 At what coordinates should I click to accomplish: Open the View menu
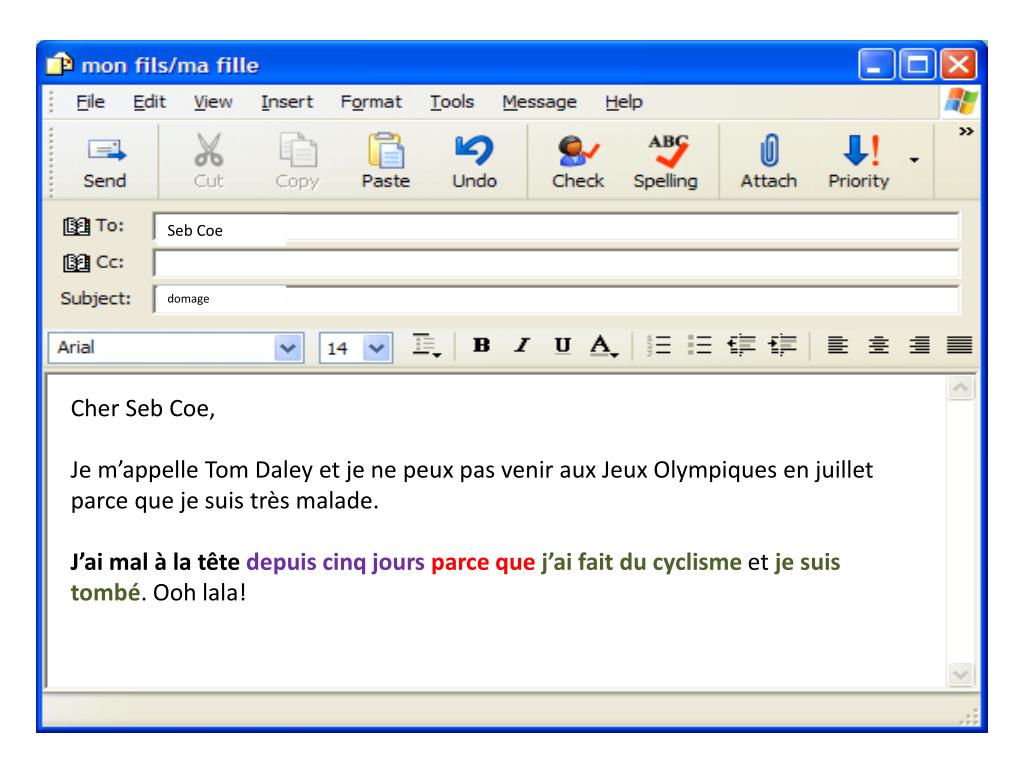click(213, 102)
